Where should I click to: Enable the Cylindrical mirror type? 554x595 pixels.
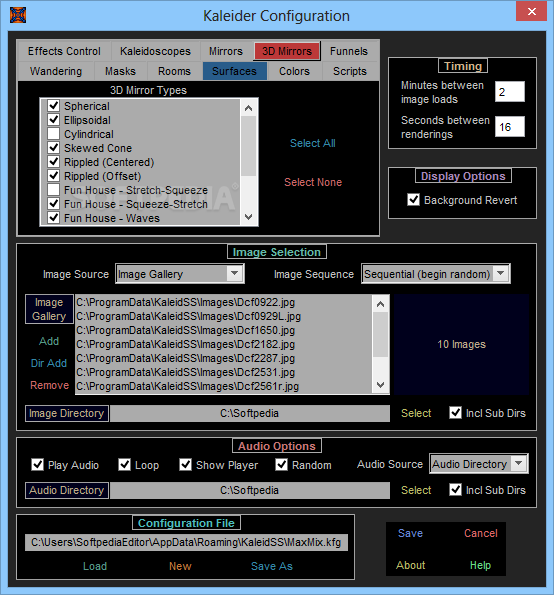tap(54, 134)
